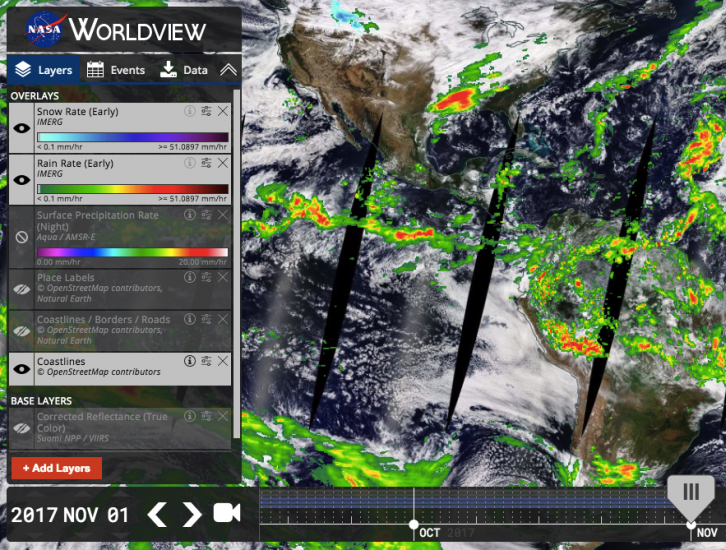The height and width of the screenshot is (550, 726).
Task: Hide the Snow Rate (Early) layer
Action: tap(22, 128)
